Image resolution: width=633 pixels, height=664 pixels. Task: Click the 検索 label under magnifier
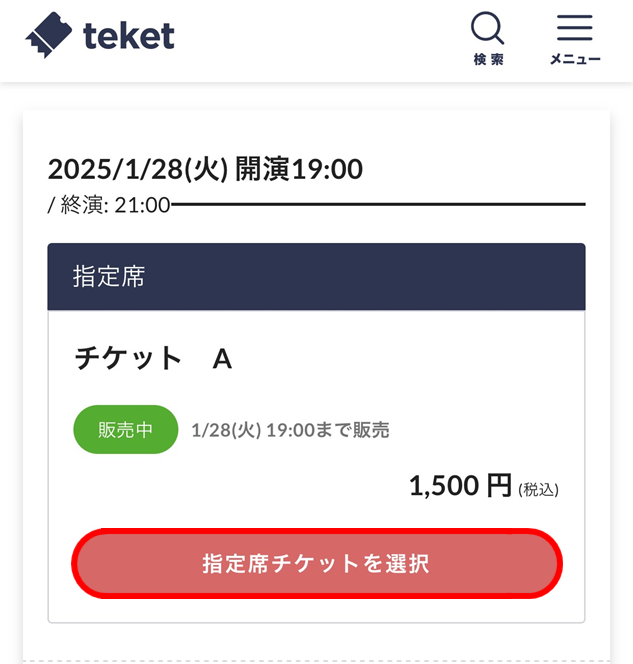tap(488, 59)
